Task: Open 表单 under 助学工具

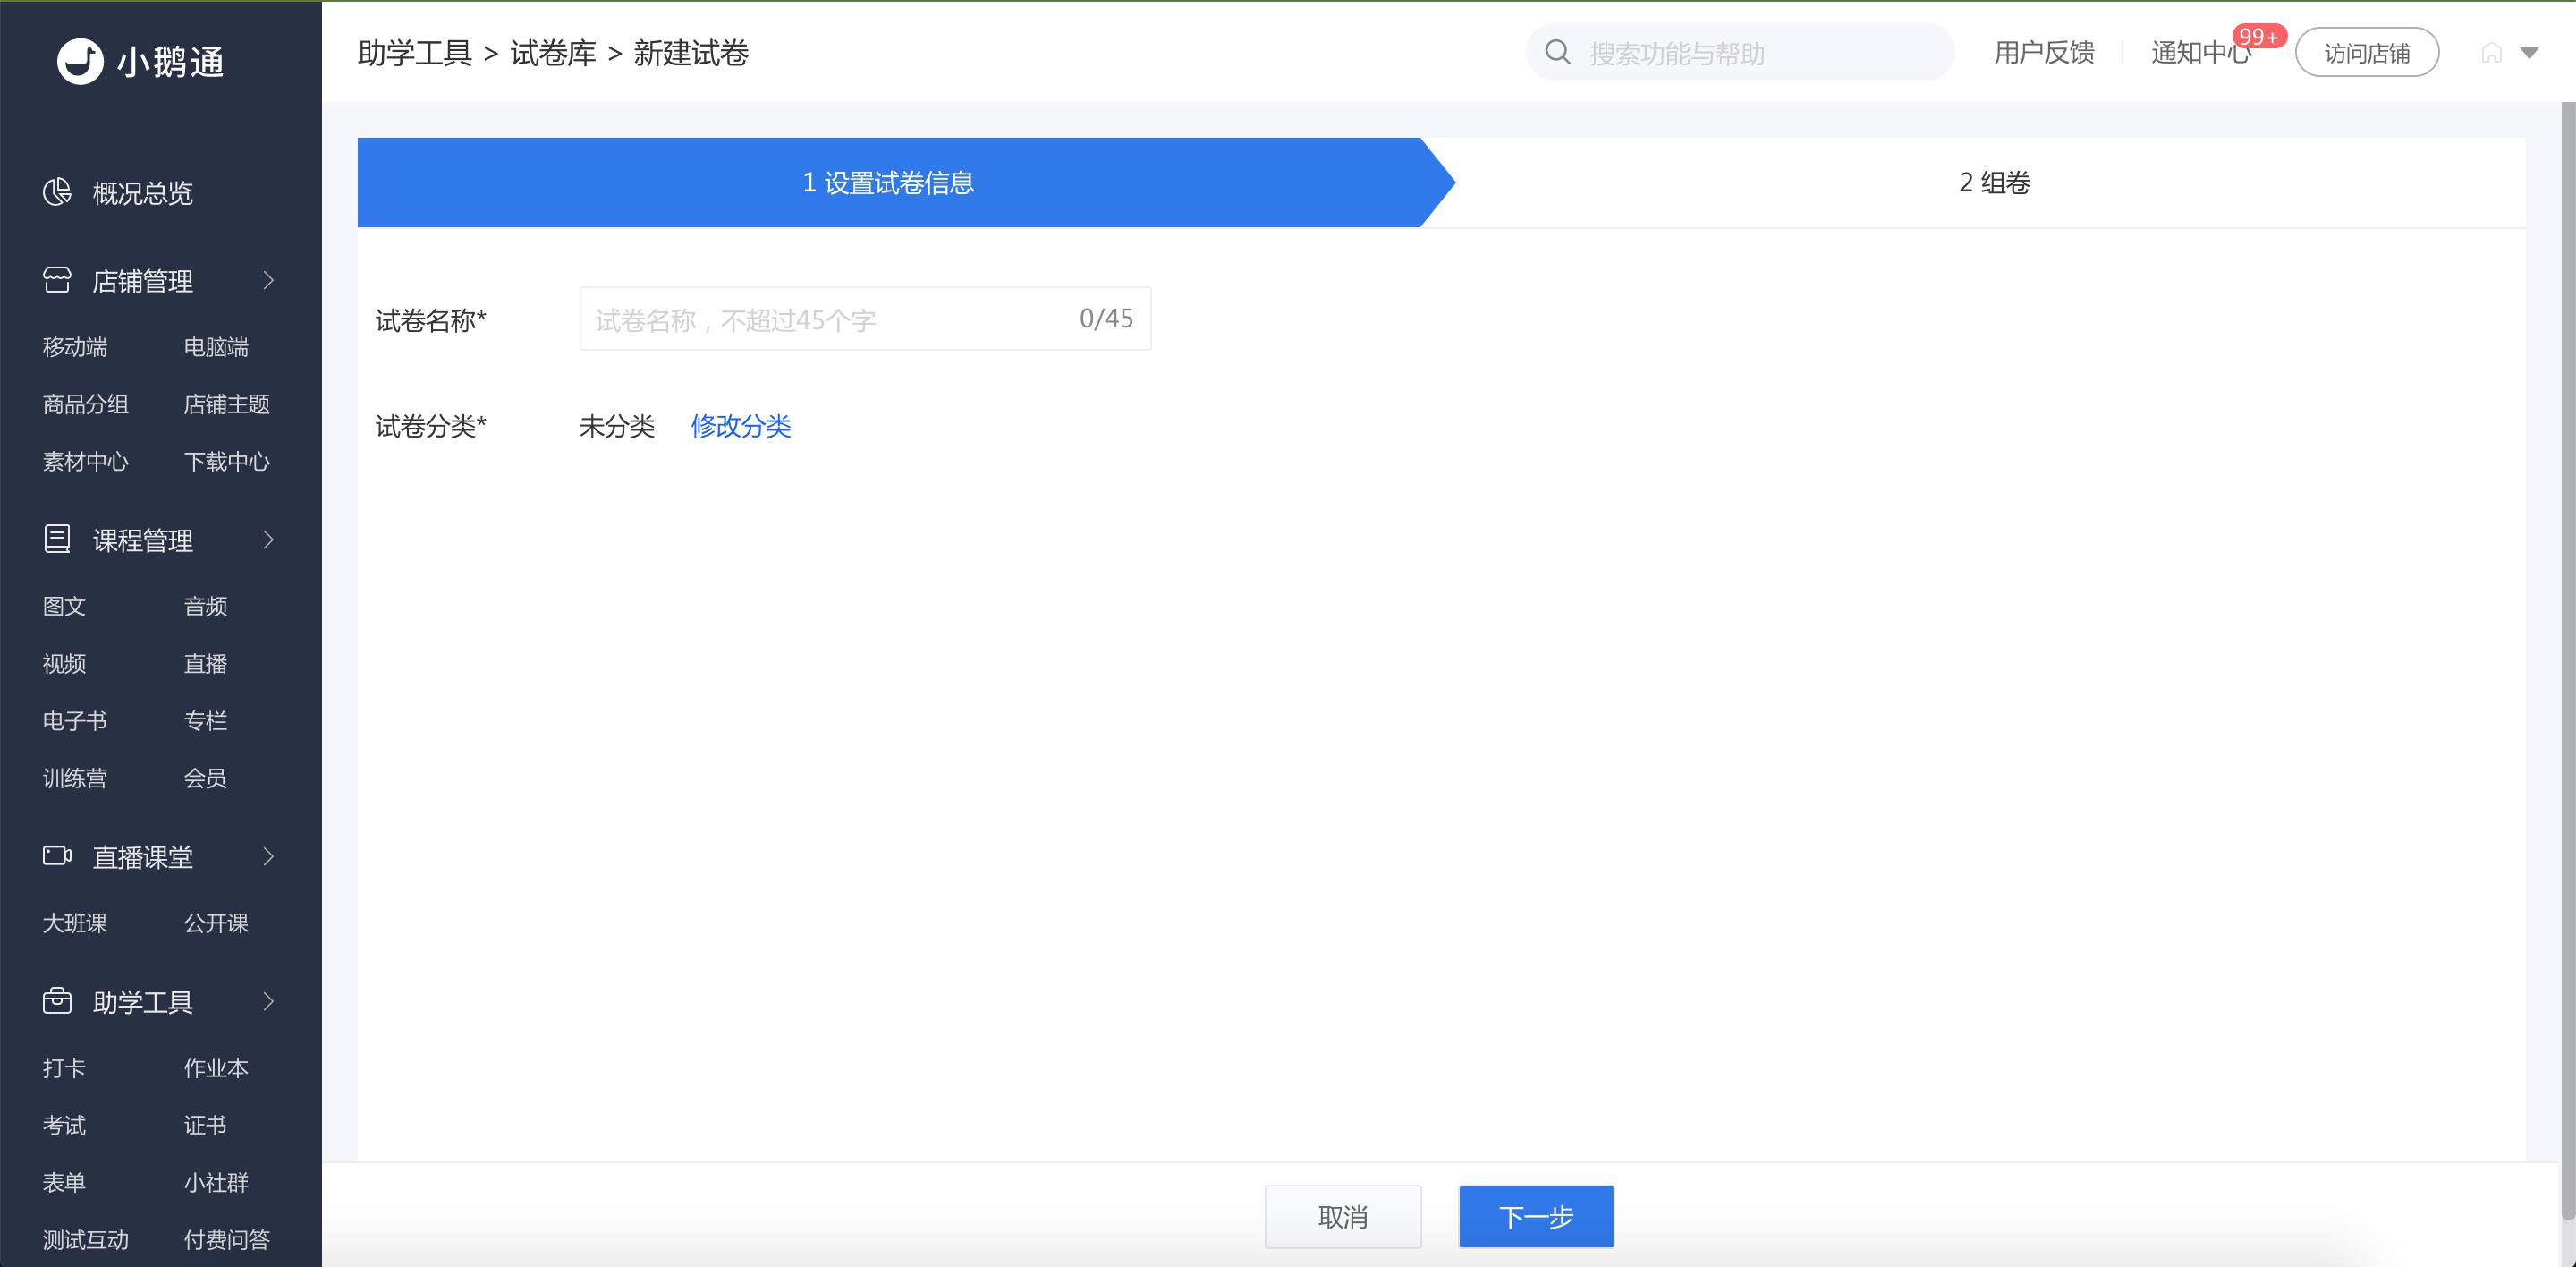Action: coord(64,1181)
